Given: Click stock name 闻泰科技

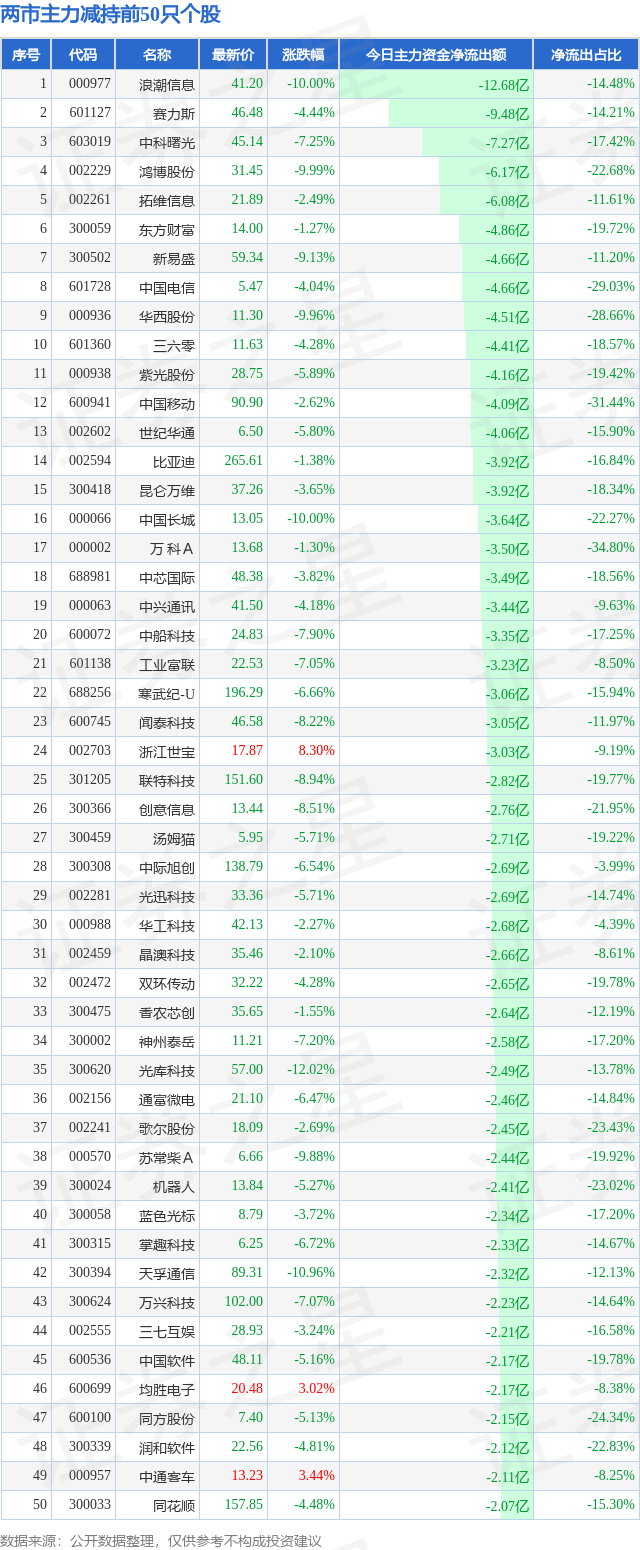Looking at the screenshot, I should click(167, 722).
